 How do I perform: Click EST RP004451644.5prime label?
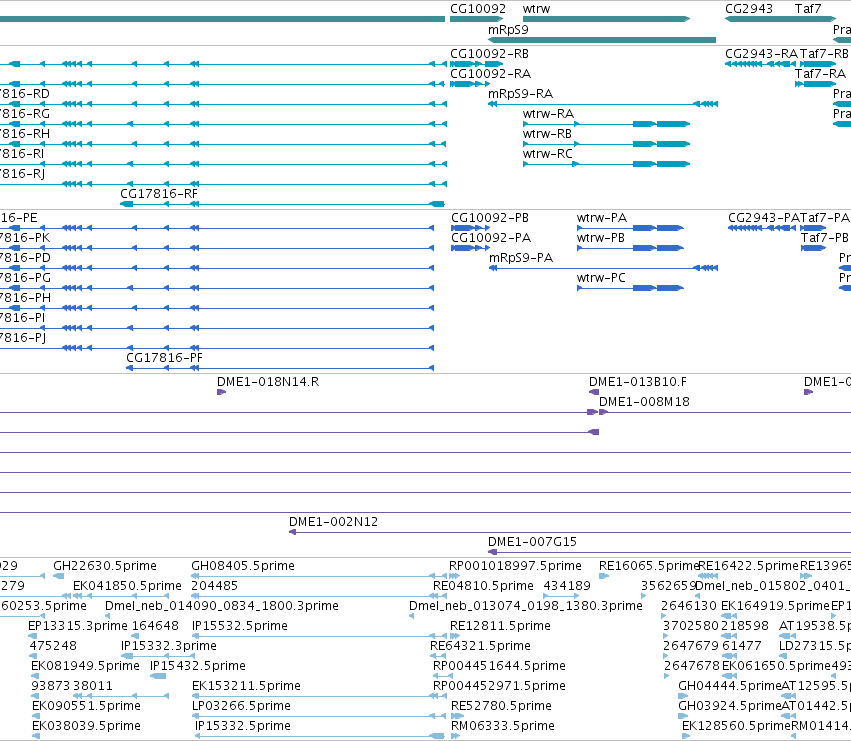[x=499, y=666]
